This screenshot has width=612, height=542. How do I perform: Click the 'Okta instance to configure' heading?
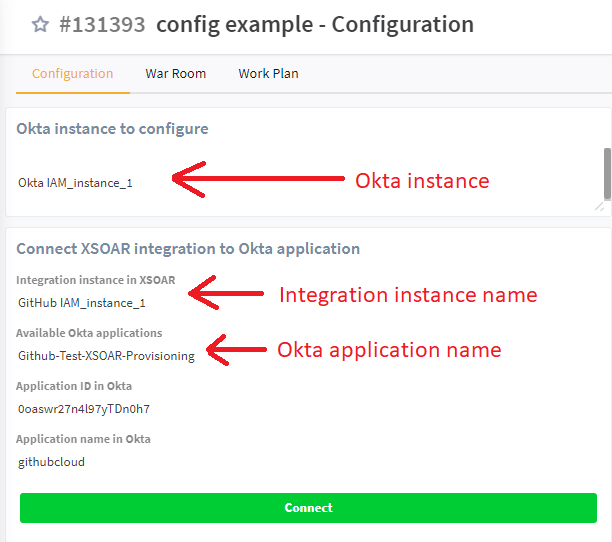(x=112, y=129)
